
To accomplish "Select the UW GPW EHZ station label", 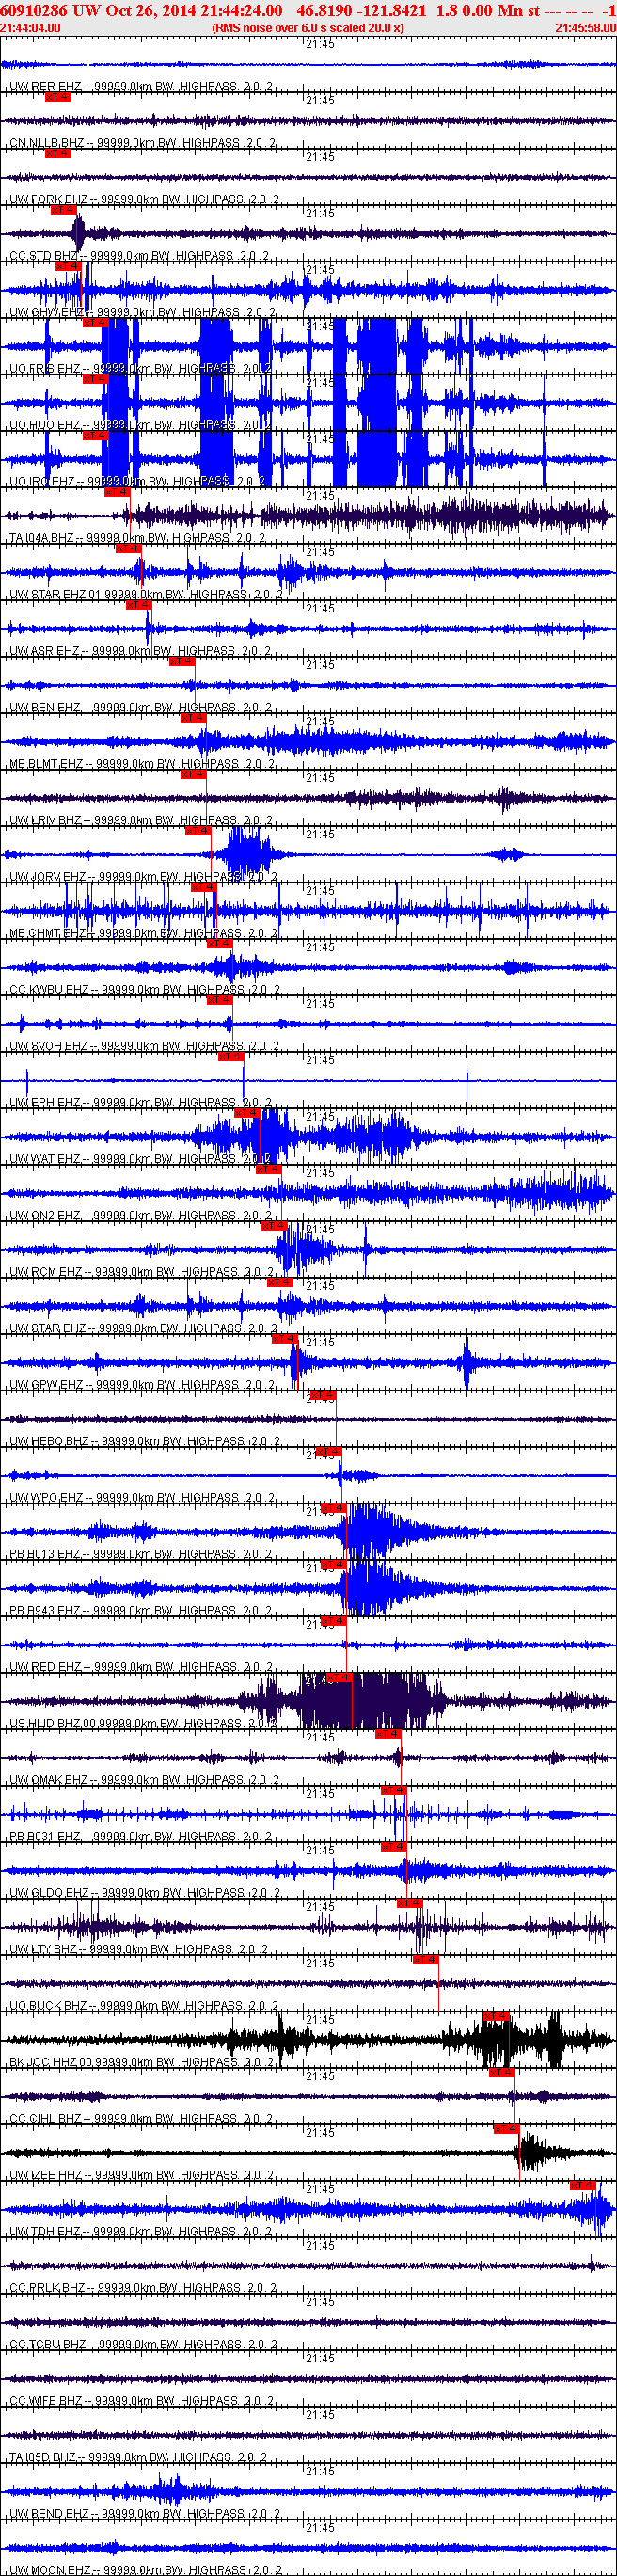I will click(143, 1386).
